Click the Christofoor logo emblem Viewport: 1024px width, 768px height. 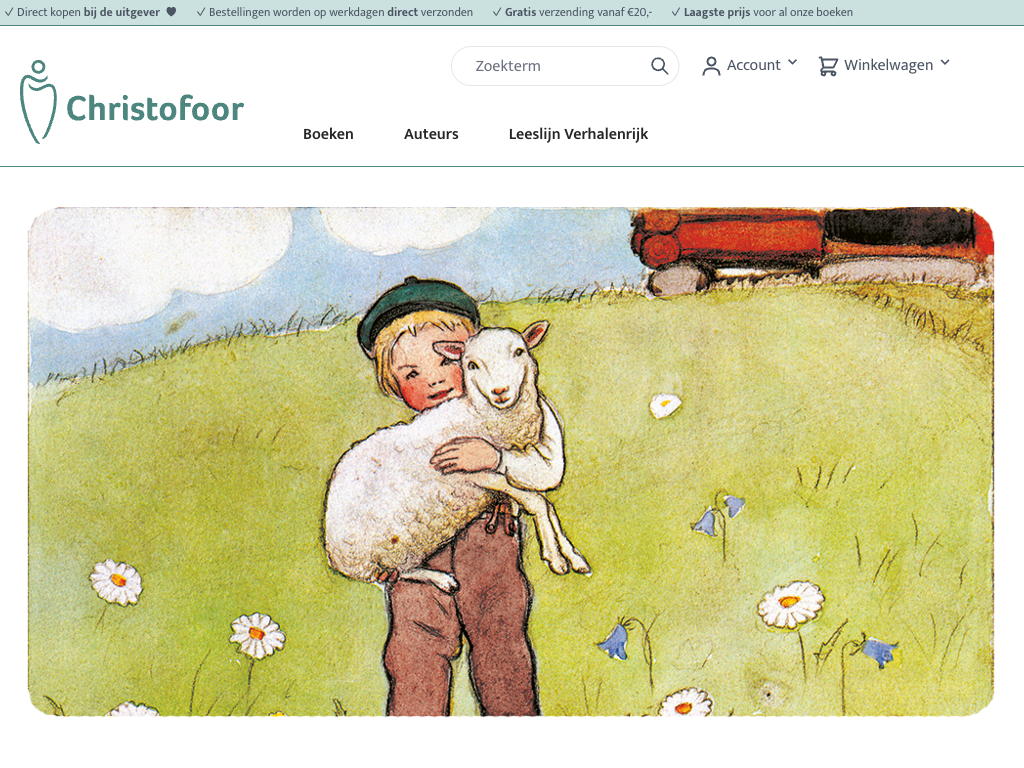pos(38,102)
